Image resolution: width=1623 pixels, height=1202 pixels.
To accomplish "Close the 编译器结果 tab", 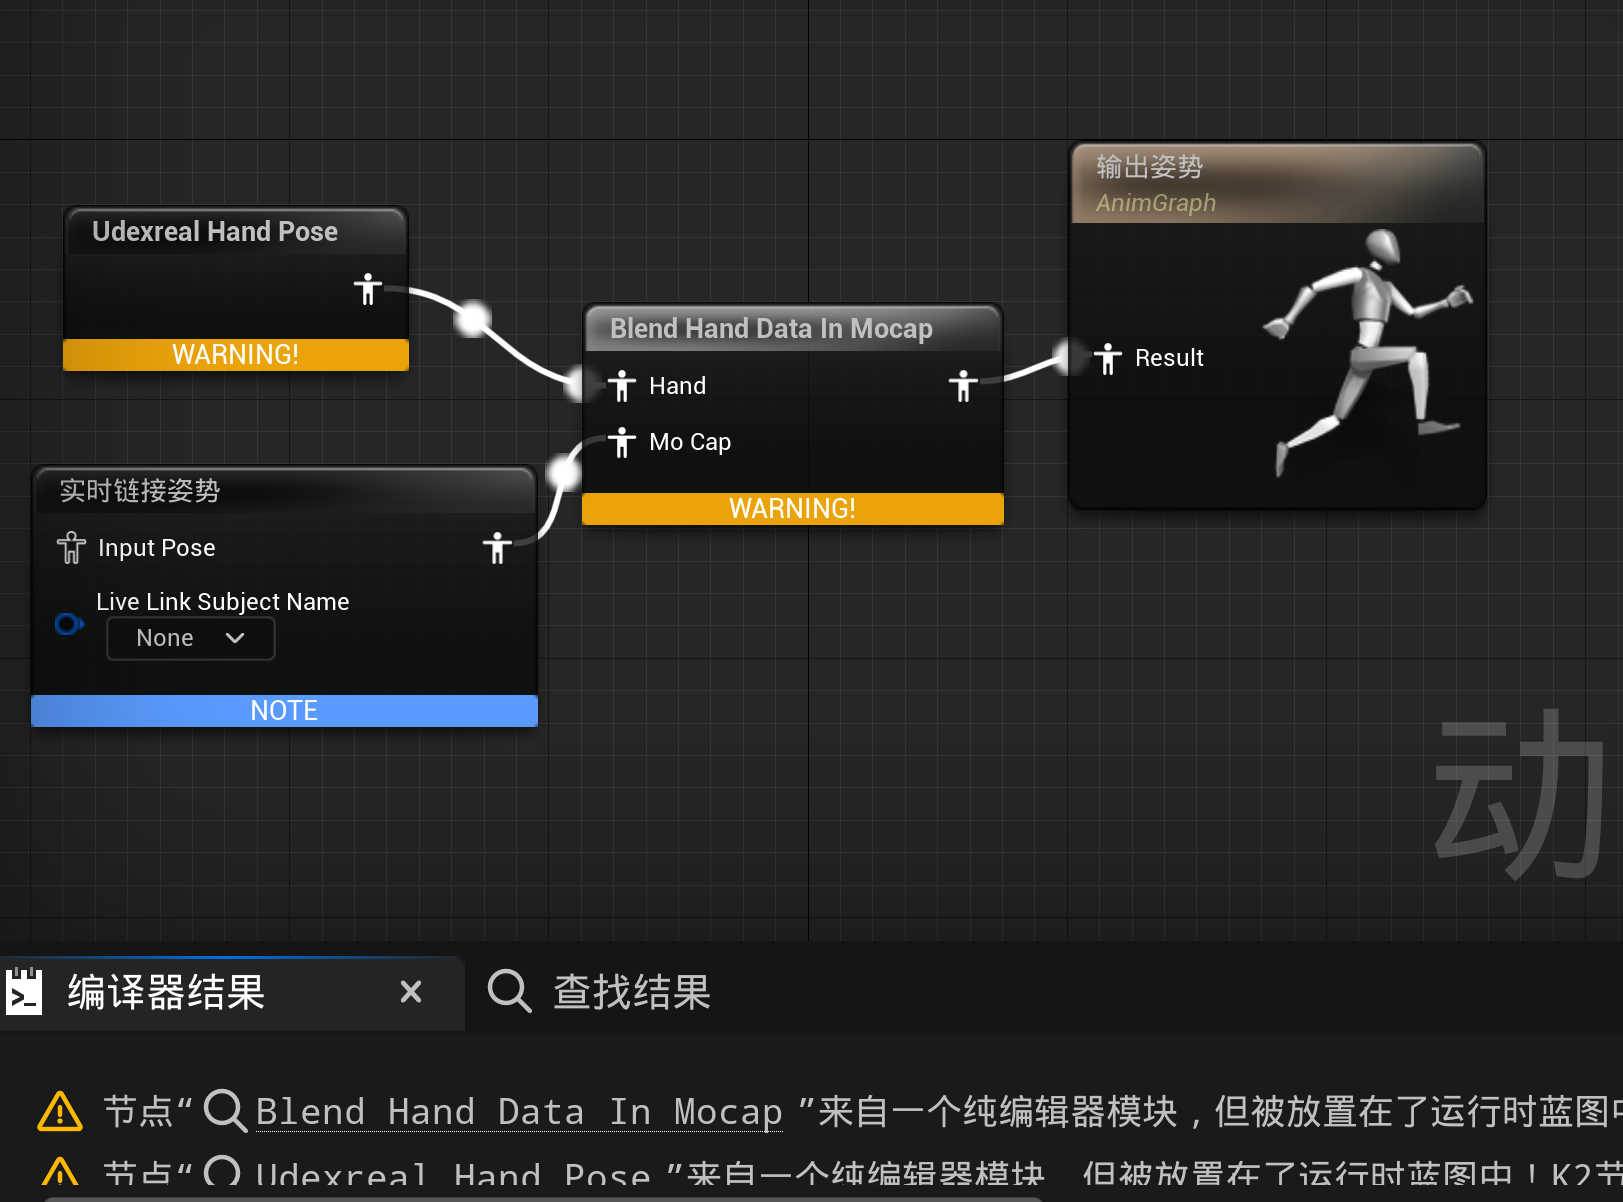I will pos(411,992).
